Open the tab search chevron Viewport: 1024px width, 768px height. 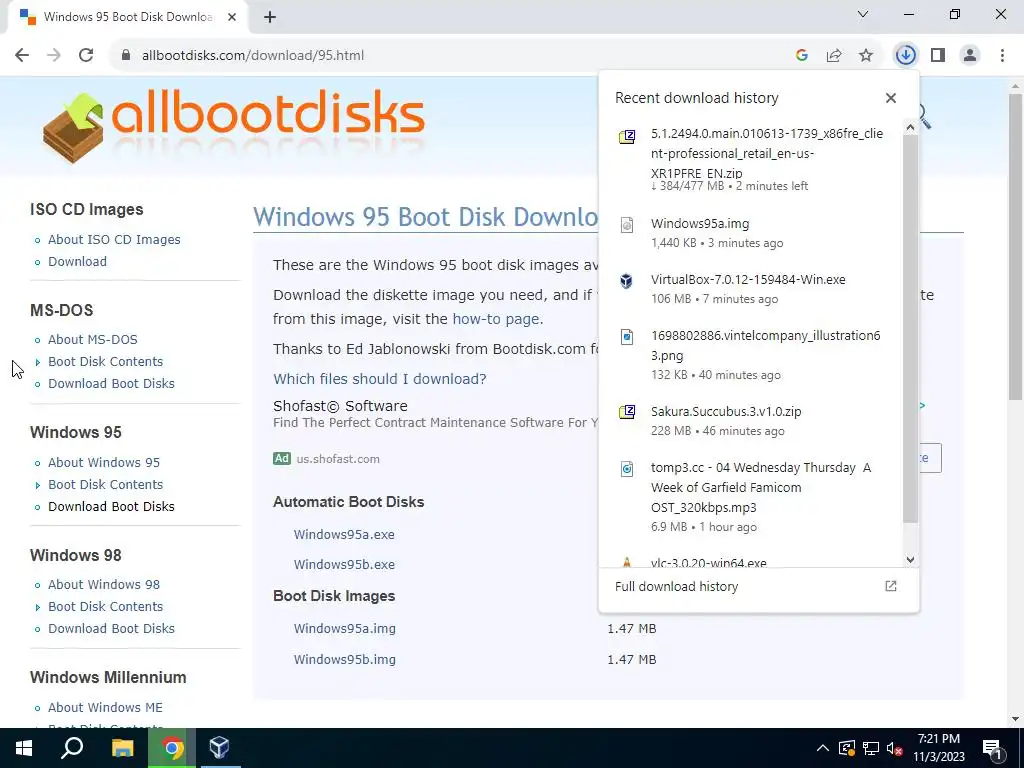click(863, 14)
